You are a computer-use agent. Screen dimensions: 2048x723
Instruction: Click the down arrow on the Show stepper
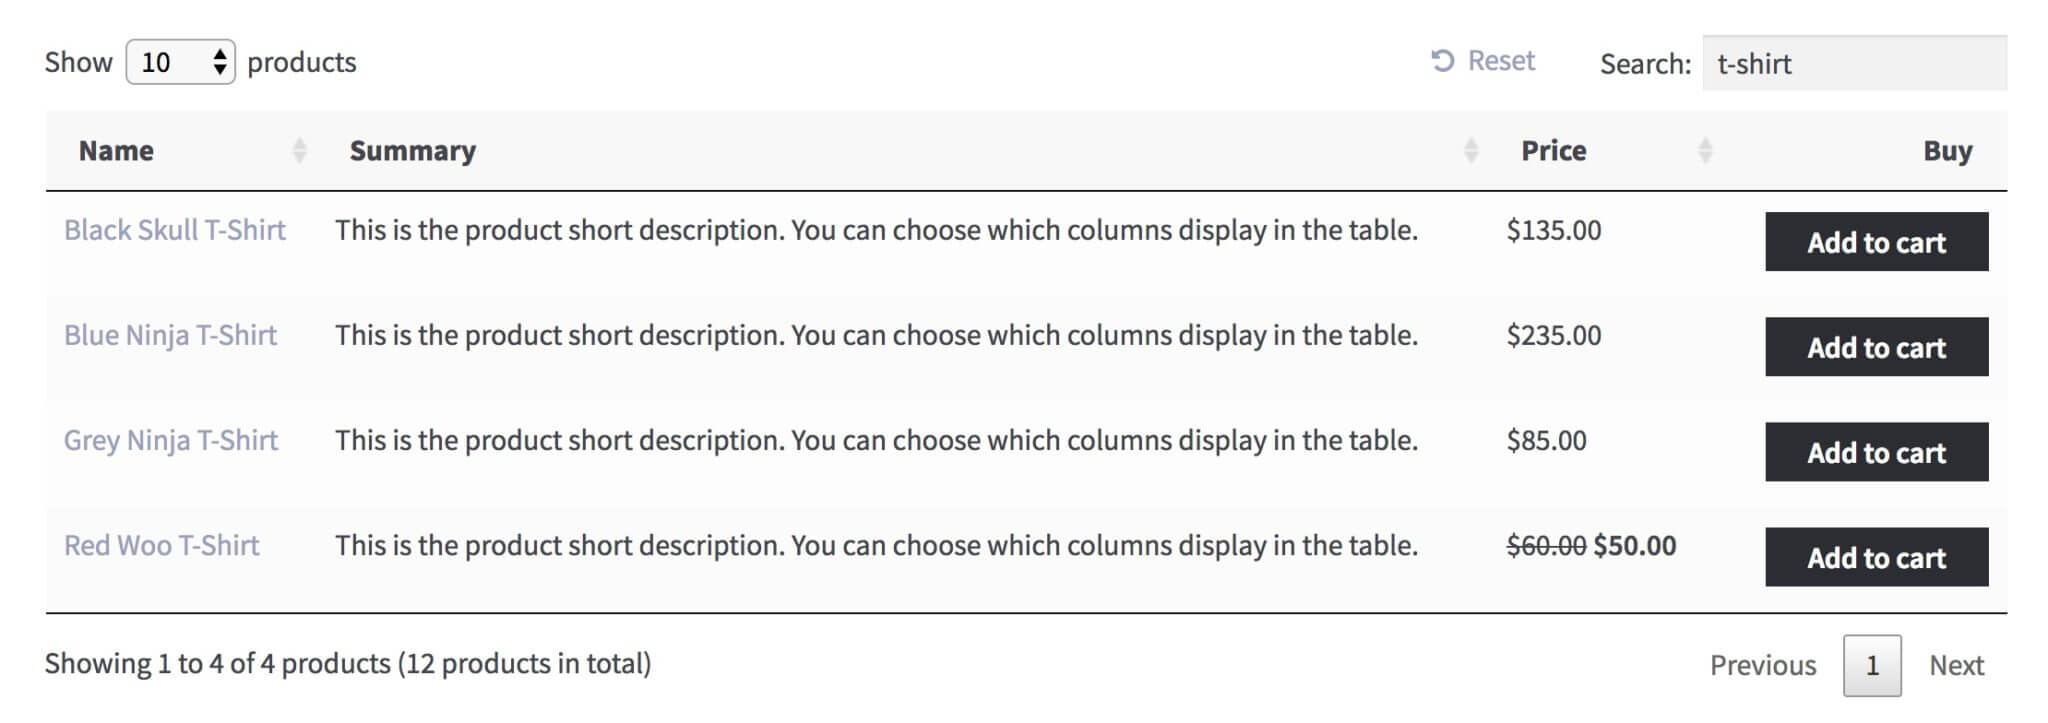(222, 69)
